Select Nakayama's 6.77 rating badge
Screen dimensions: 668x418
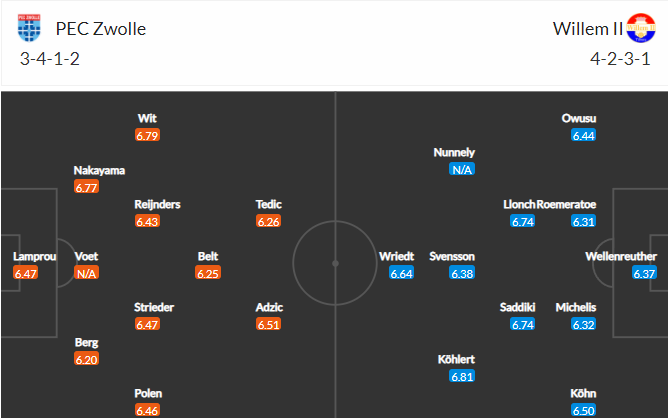coord(86,187)
